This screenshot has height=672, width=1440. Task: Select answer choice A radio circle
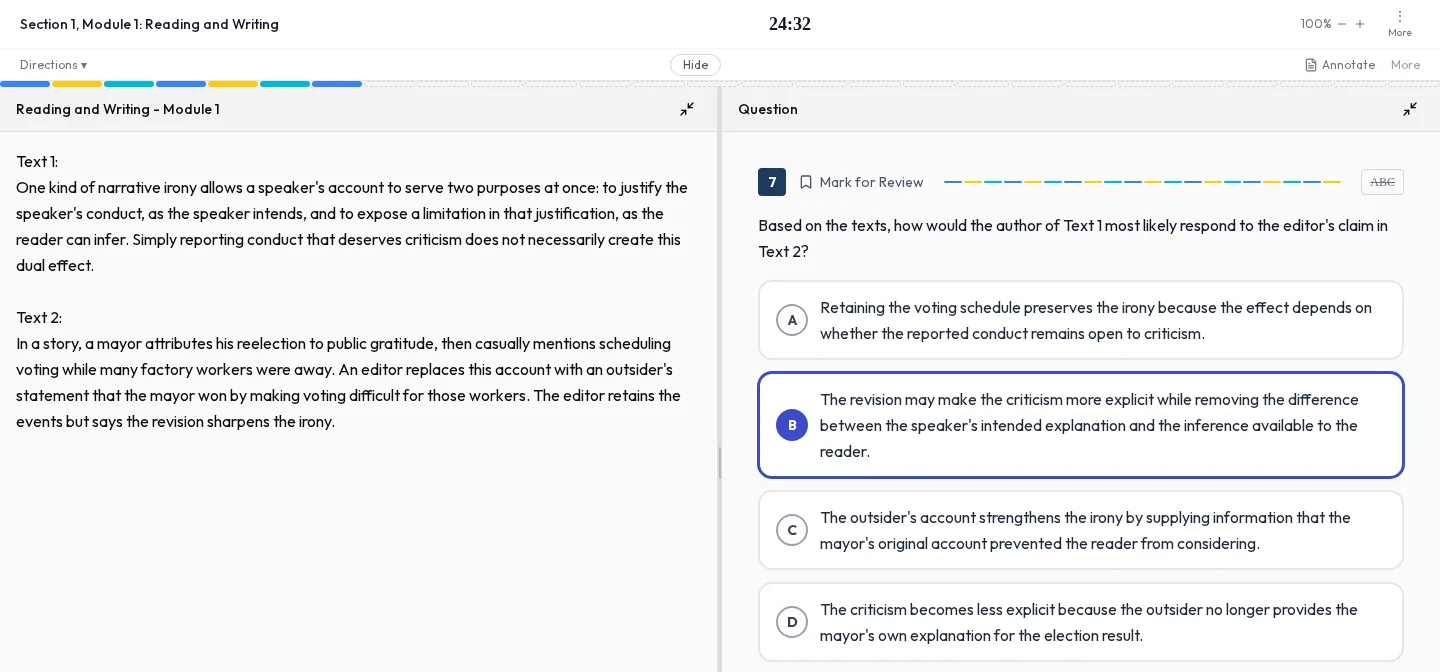tap(792, 320)
